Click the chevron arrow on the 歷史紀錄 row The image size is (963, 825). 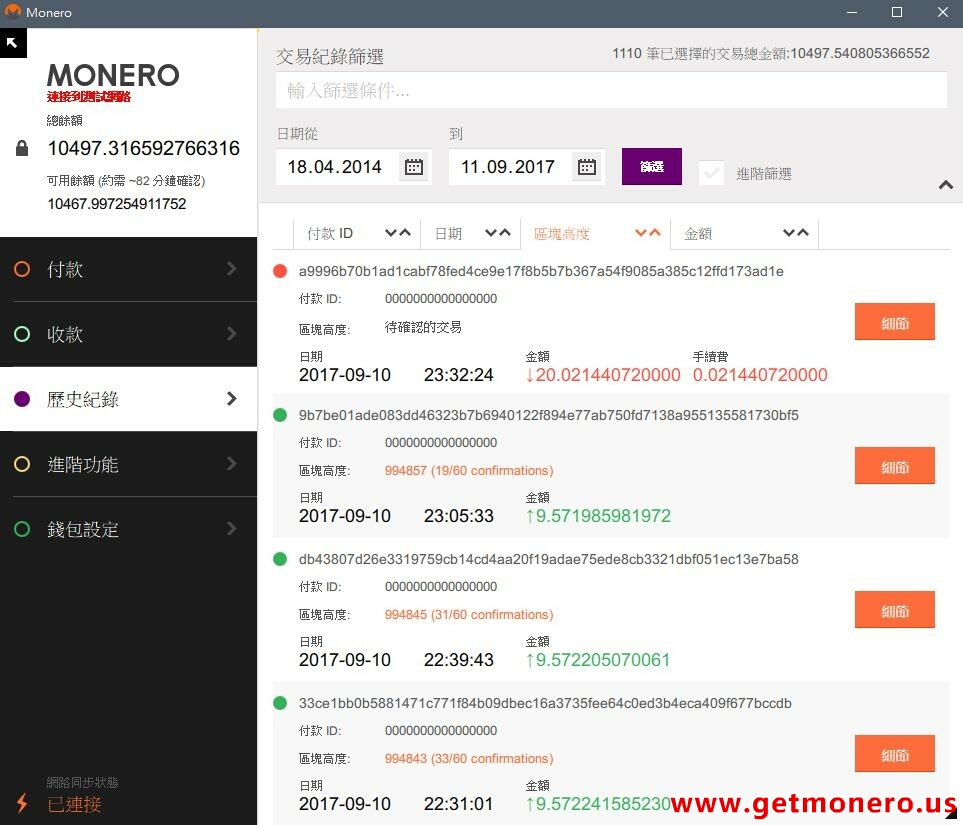pos(232,399)
